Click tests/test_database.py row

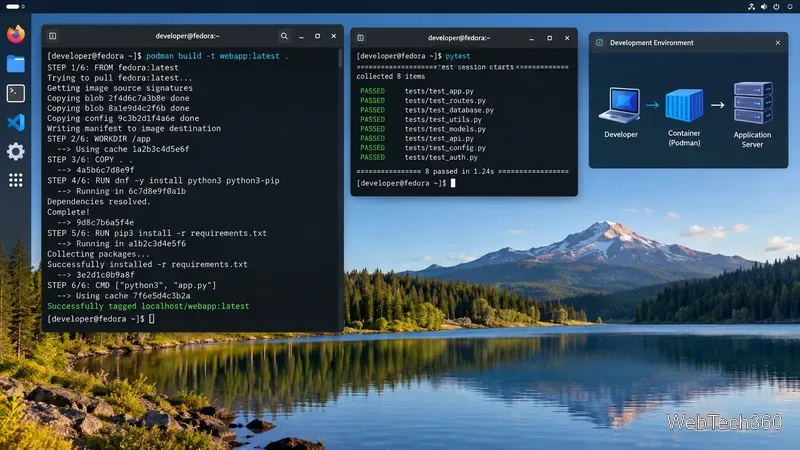coord(427,110)
